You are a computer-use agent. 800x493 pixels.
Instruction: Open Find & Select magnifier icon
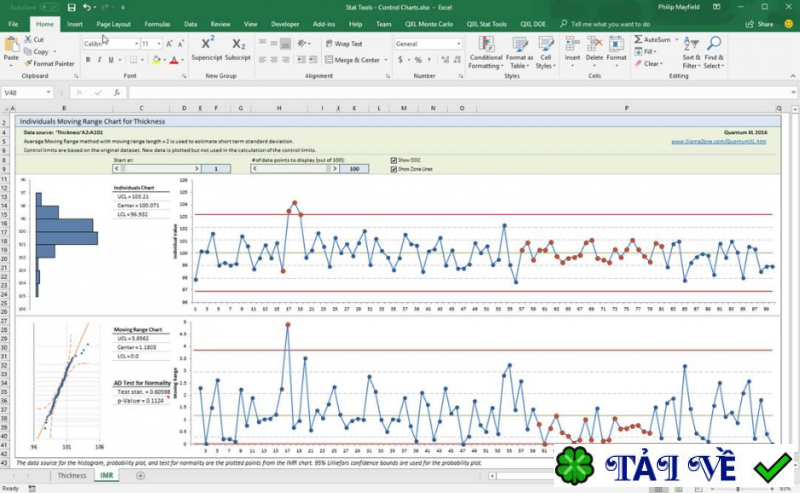click(x=714, y=44)
